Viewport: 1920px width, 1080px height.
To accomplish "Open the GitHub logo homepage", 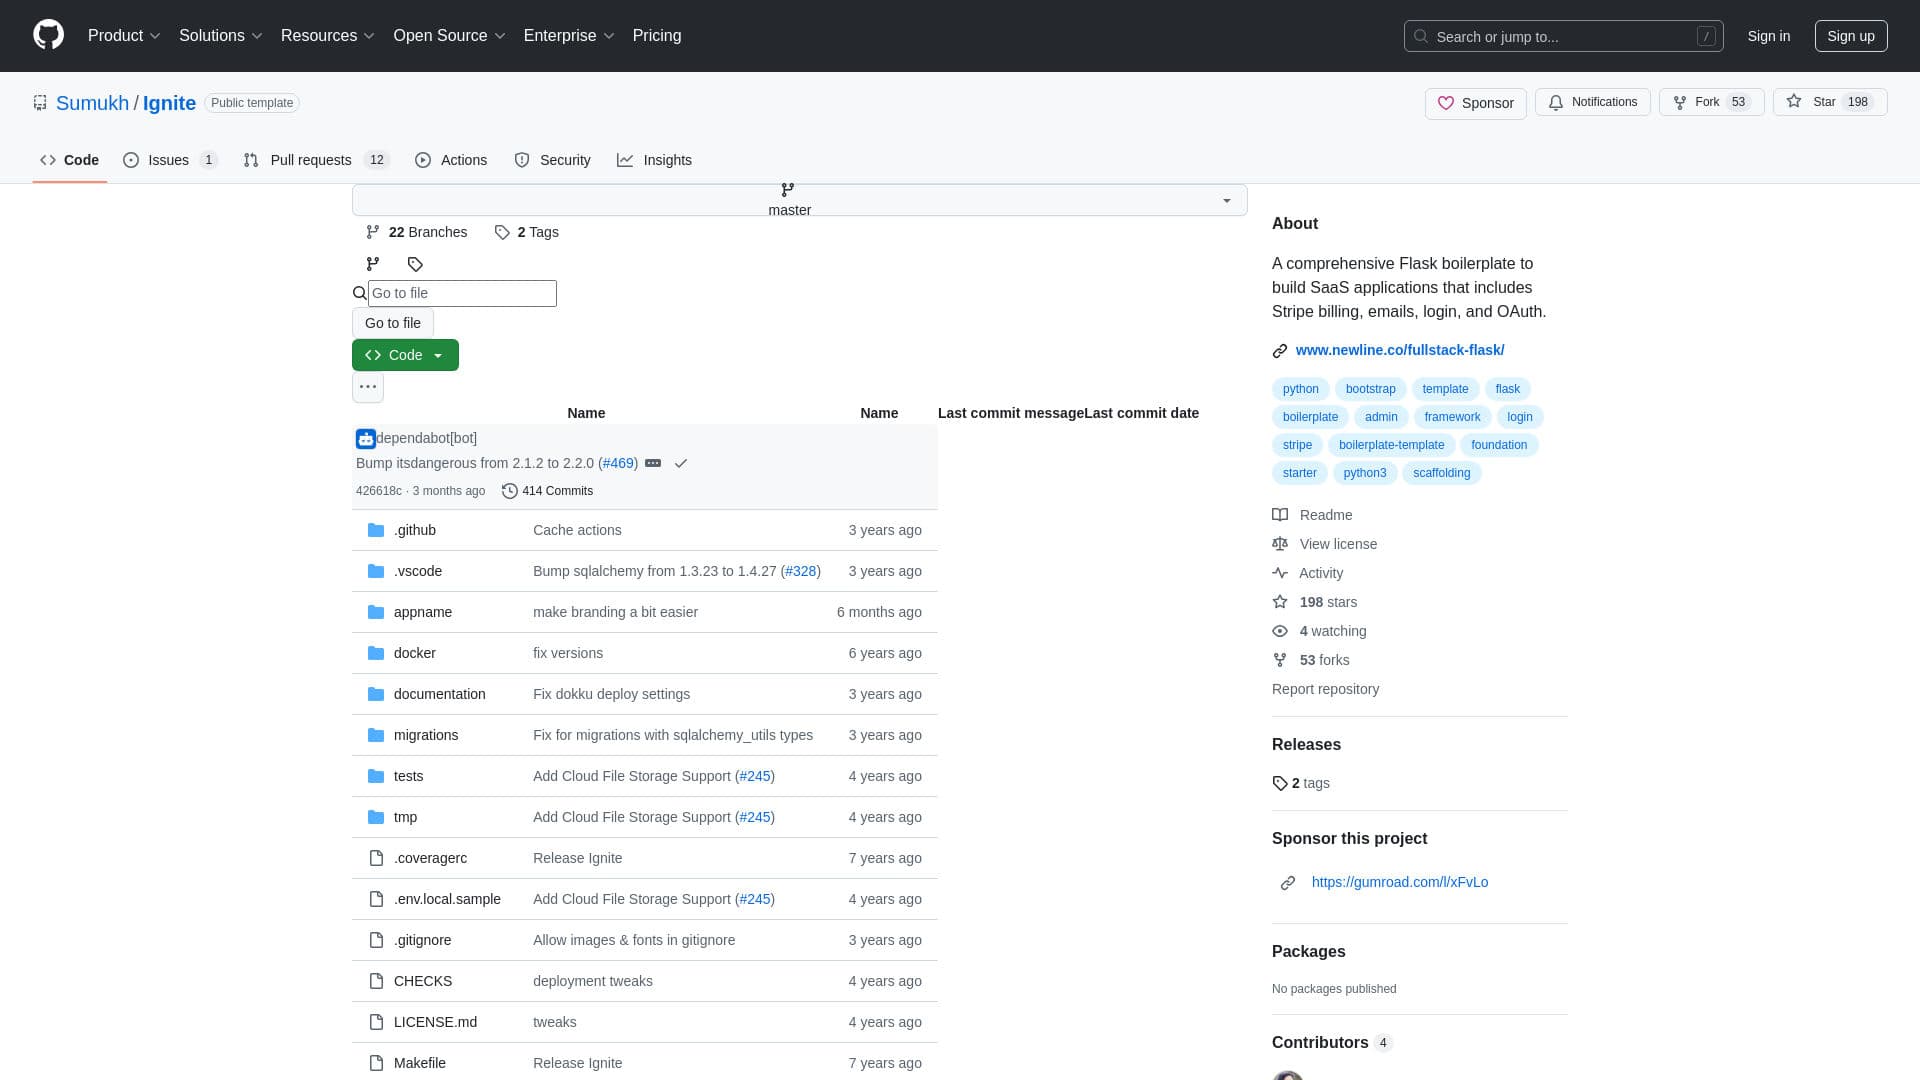I will pyautogui.click(x=48, y=35).
